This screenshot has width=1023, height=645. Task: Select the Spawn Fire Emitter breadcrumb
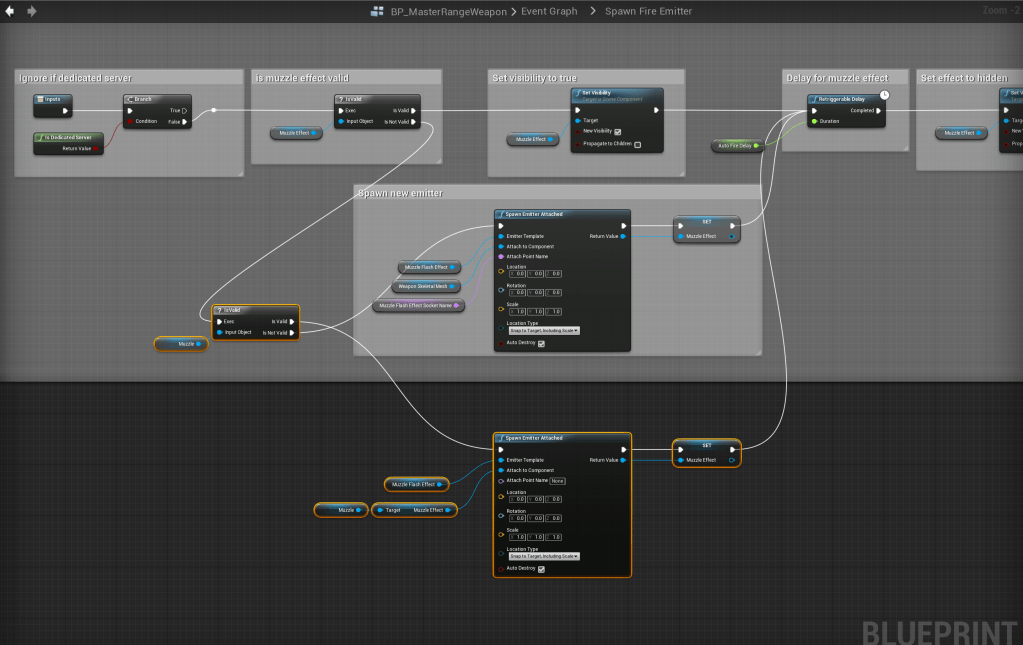pos(648,11)
